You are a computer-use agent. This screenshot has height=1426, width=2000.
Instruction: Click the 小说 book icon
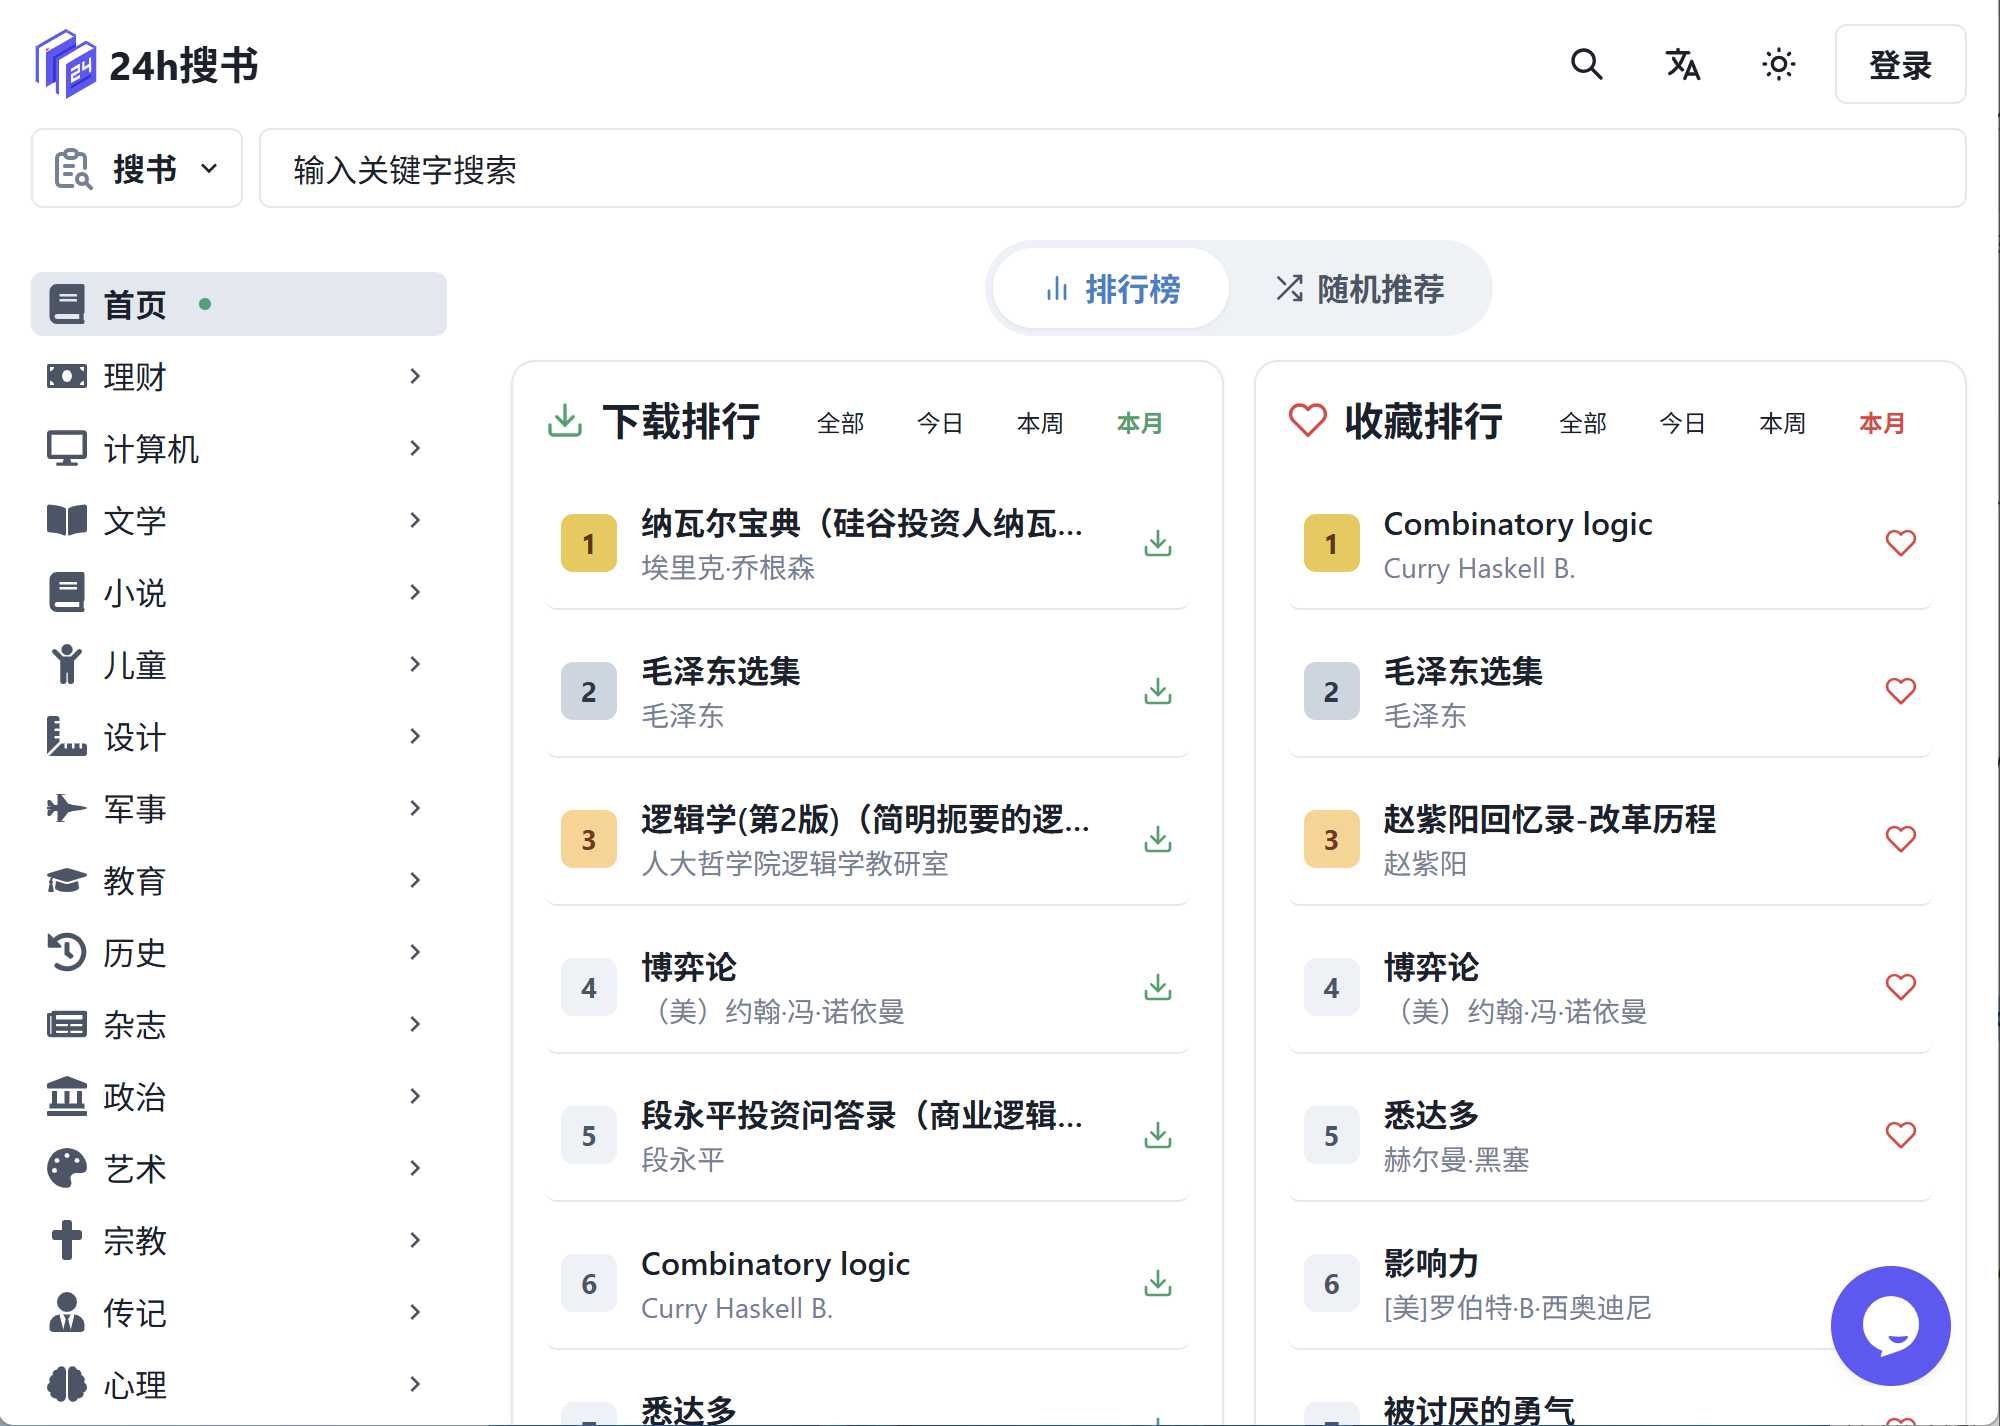click(67, 592)
